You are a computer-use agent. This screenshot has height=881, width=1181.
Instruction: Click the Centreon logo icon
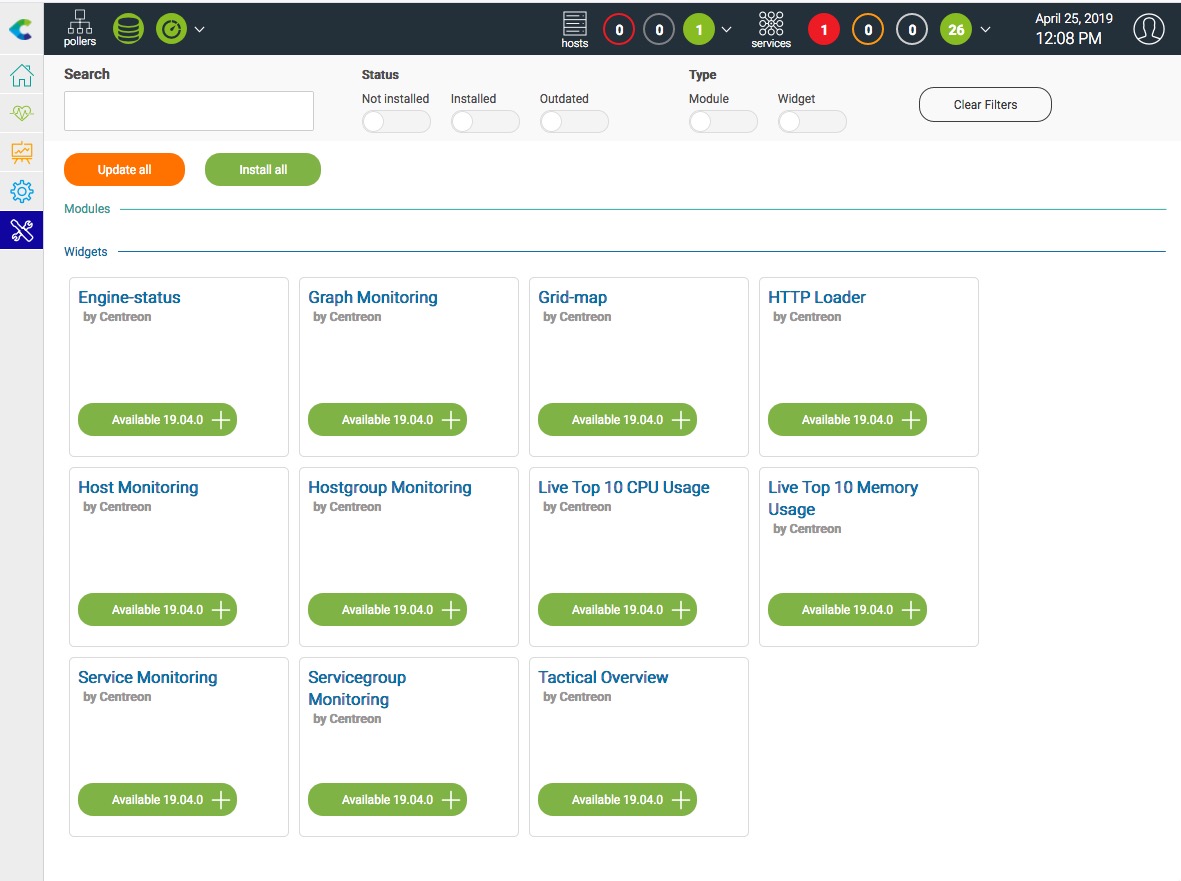(x=21, y=29)
